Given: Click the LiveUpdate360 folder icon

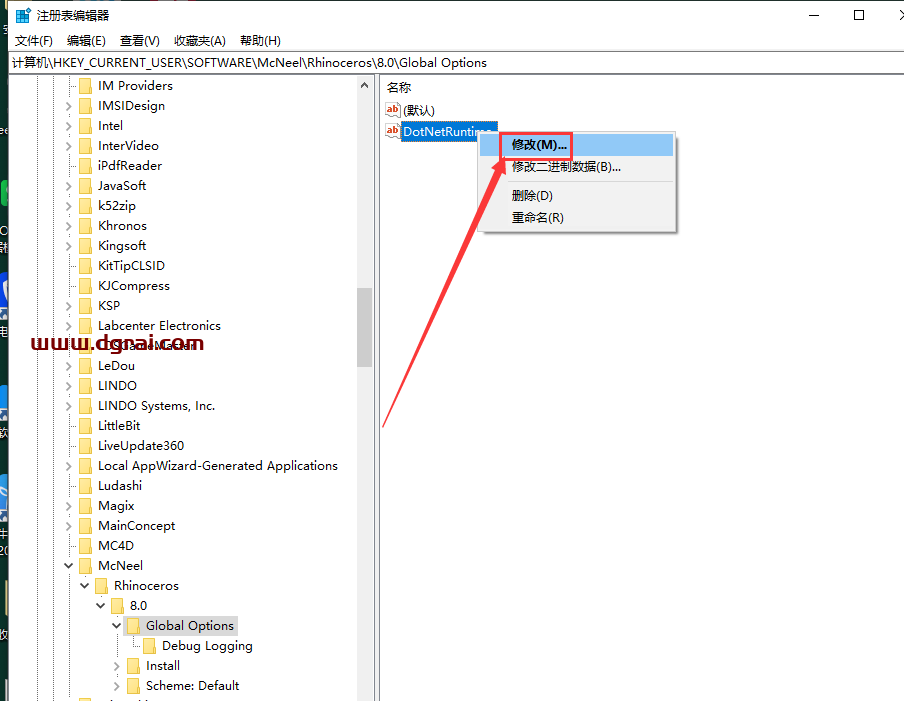Looking at the screenshot, I should [85, 446].
